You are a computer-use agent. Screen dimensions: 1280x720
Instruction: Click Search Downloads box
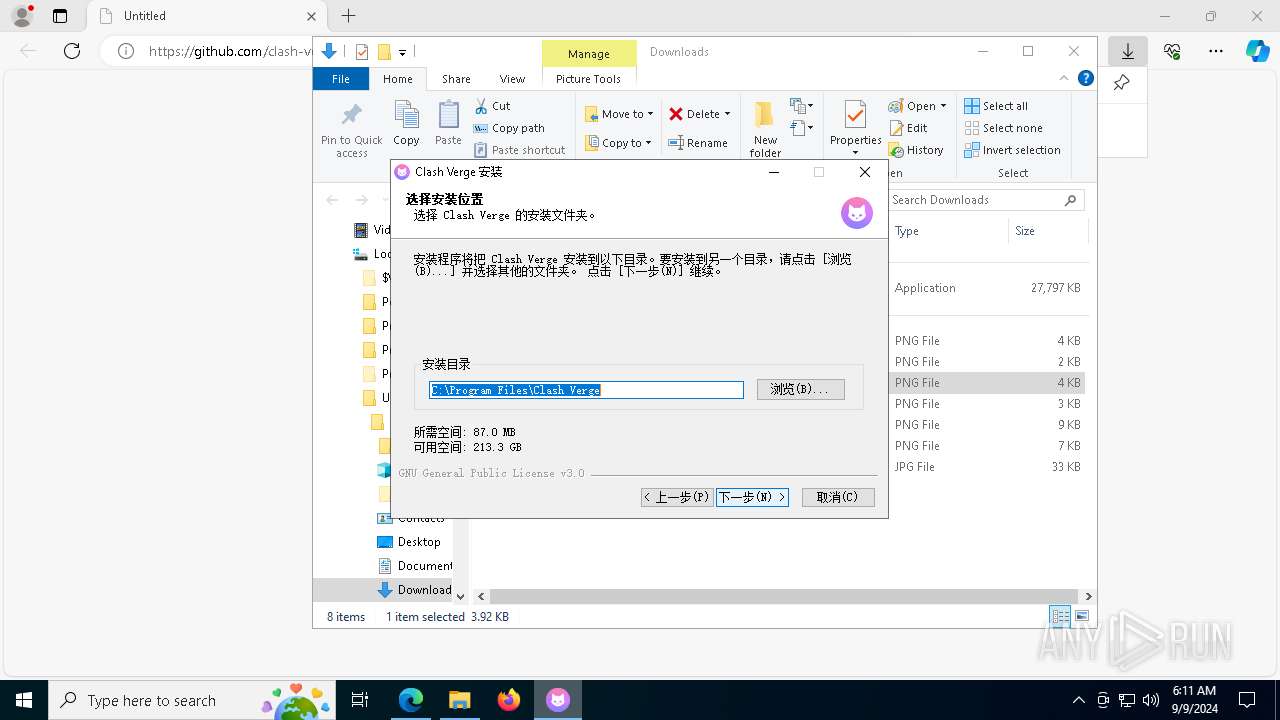point(985,200)
